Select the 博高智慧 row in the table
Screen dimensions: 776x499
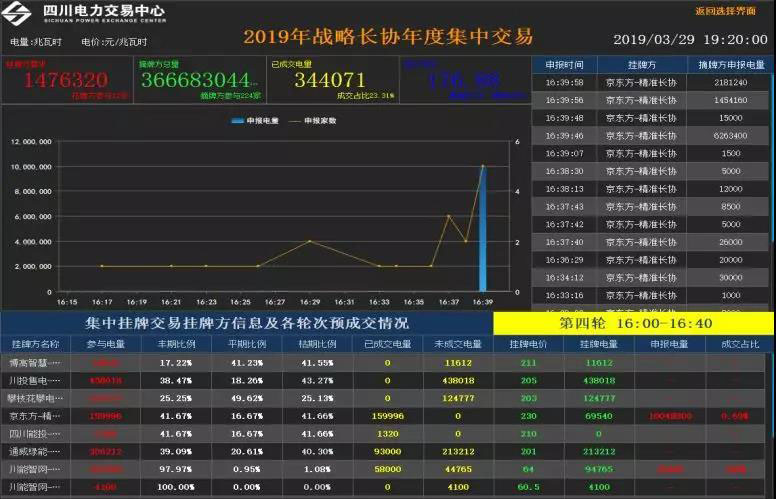pyautogui.click(x=34, y=362)
